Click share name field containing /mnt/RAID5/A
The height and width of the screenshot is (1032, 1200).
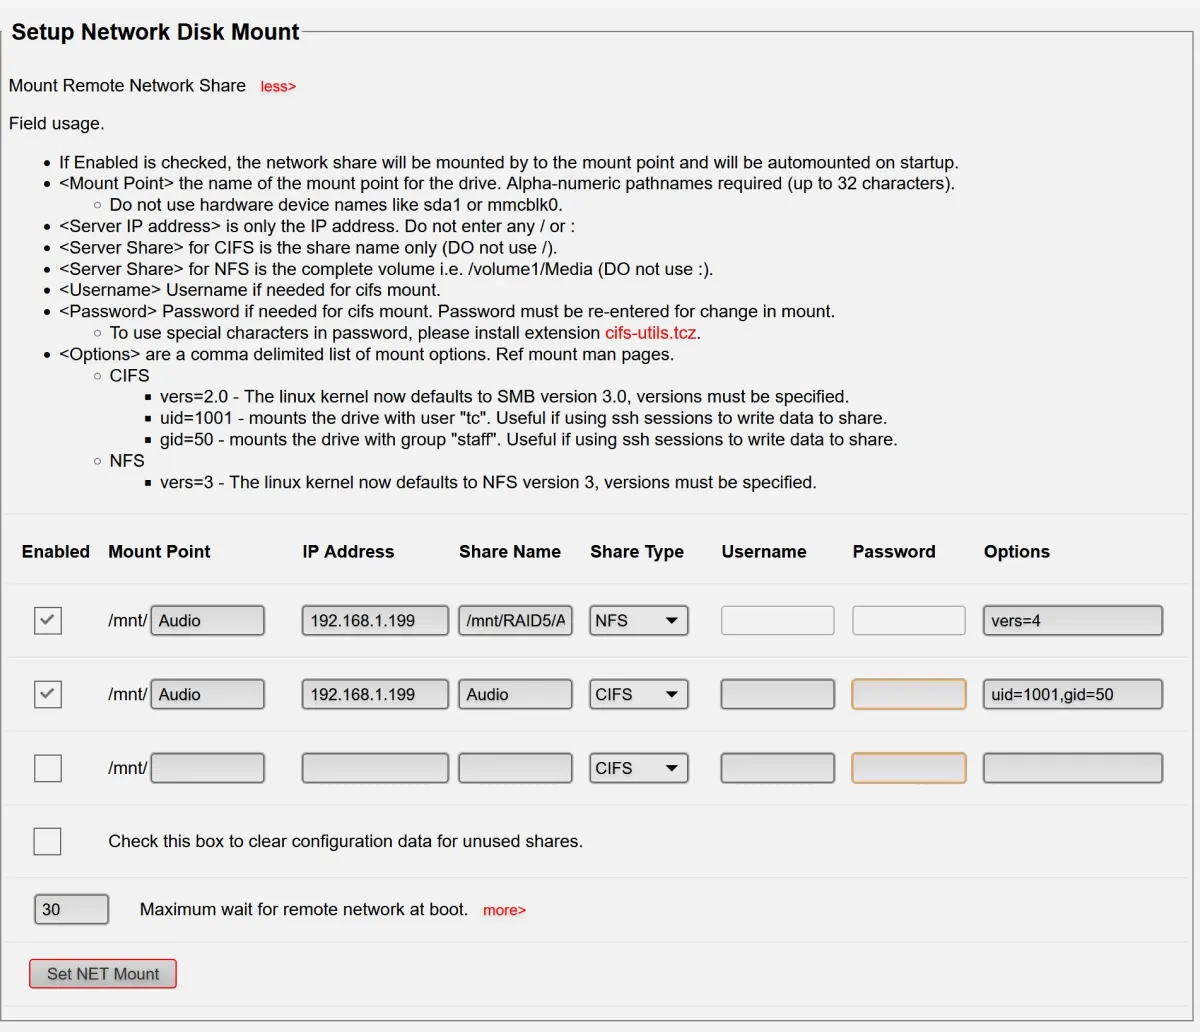click(516, 620)
